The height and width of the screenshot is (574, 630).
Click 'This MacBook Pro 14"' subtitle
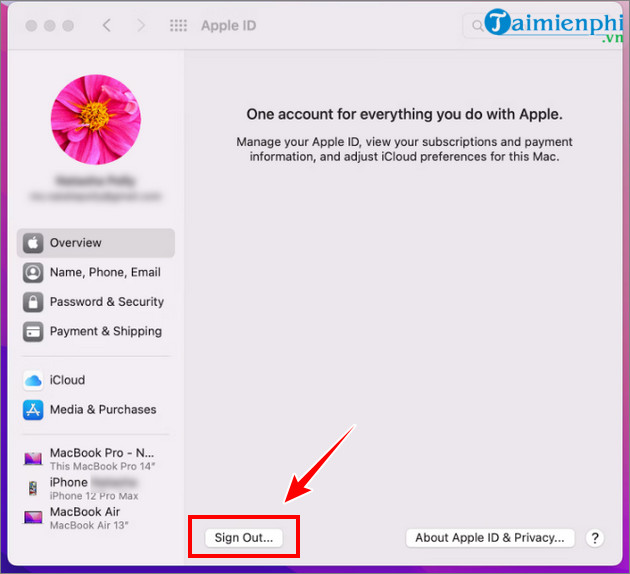[x=102, y=466]
